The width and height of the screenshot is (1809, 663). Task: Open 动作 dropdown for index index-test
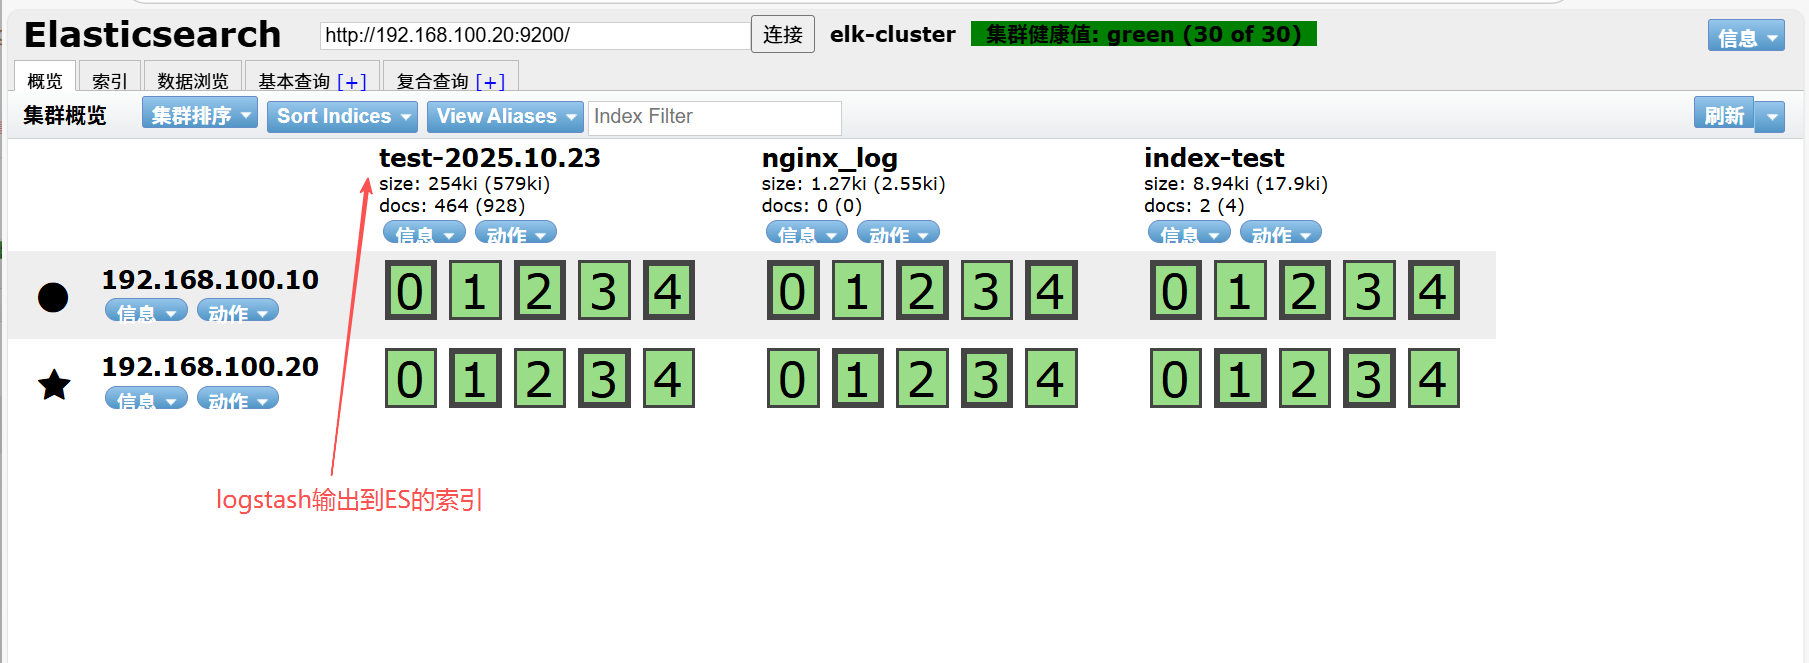(x=1281, y=233)
